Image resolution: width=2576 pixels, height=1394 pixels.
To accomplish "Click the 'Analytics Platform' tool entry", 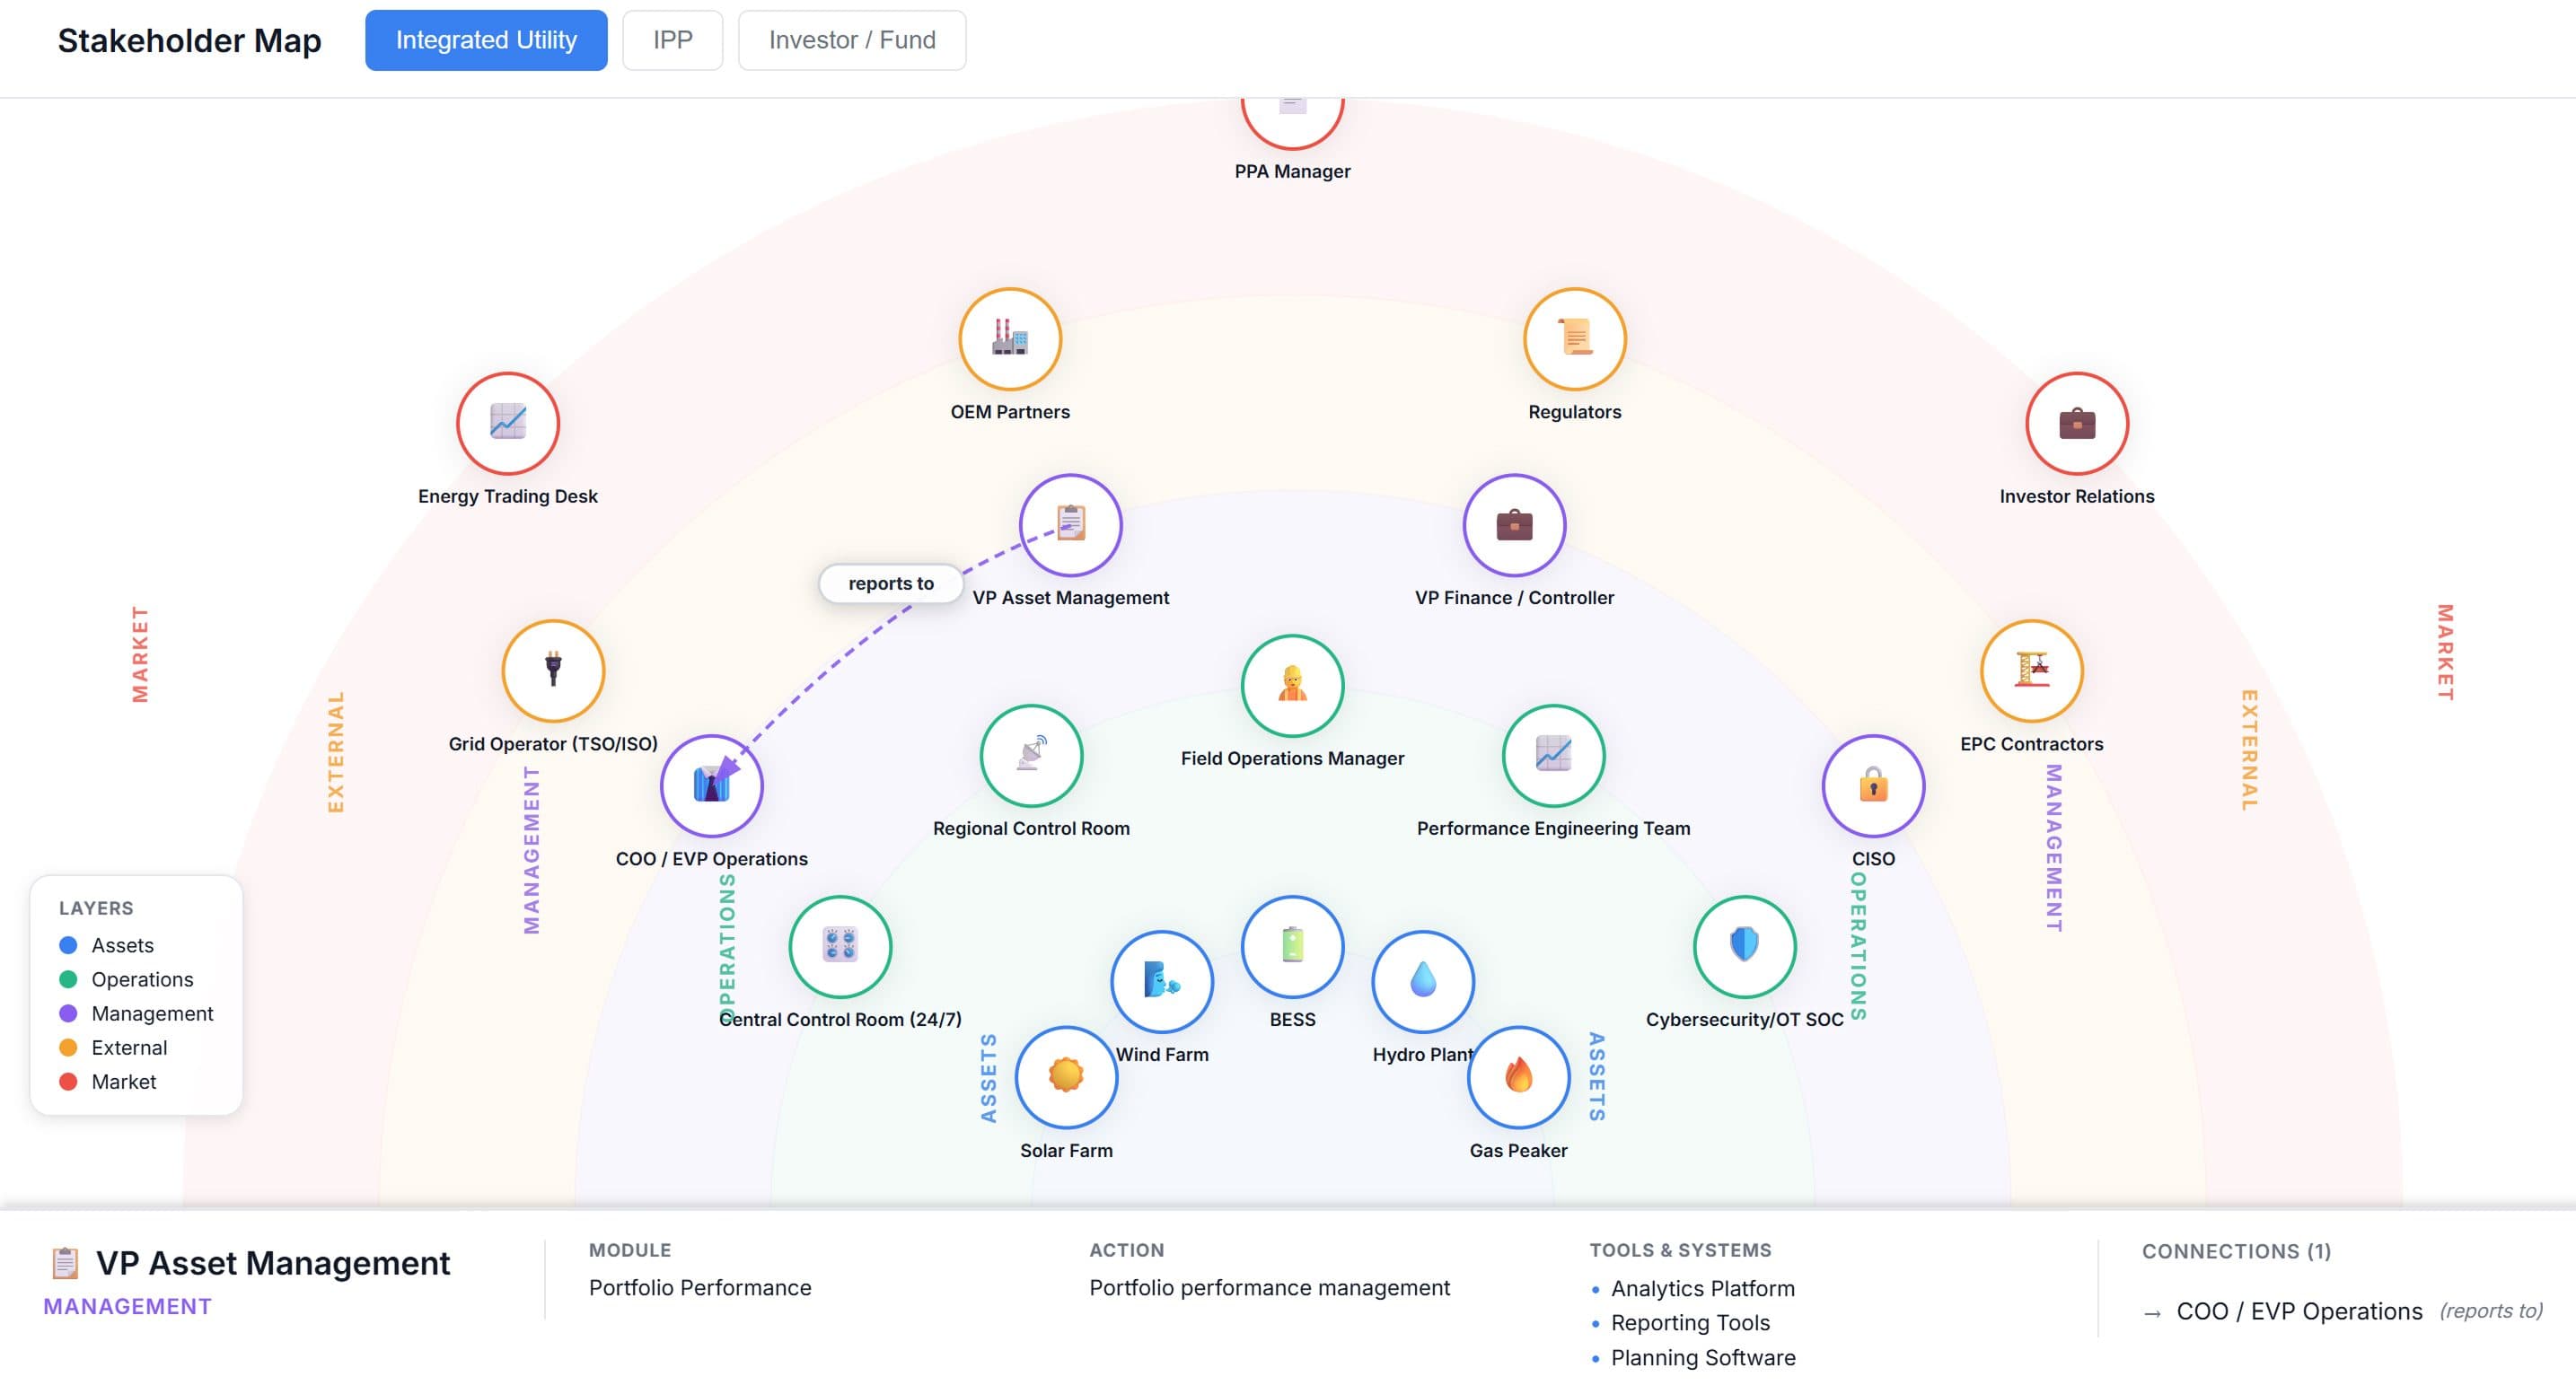I will tap(1702, 1288).
